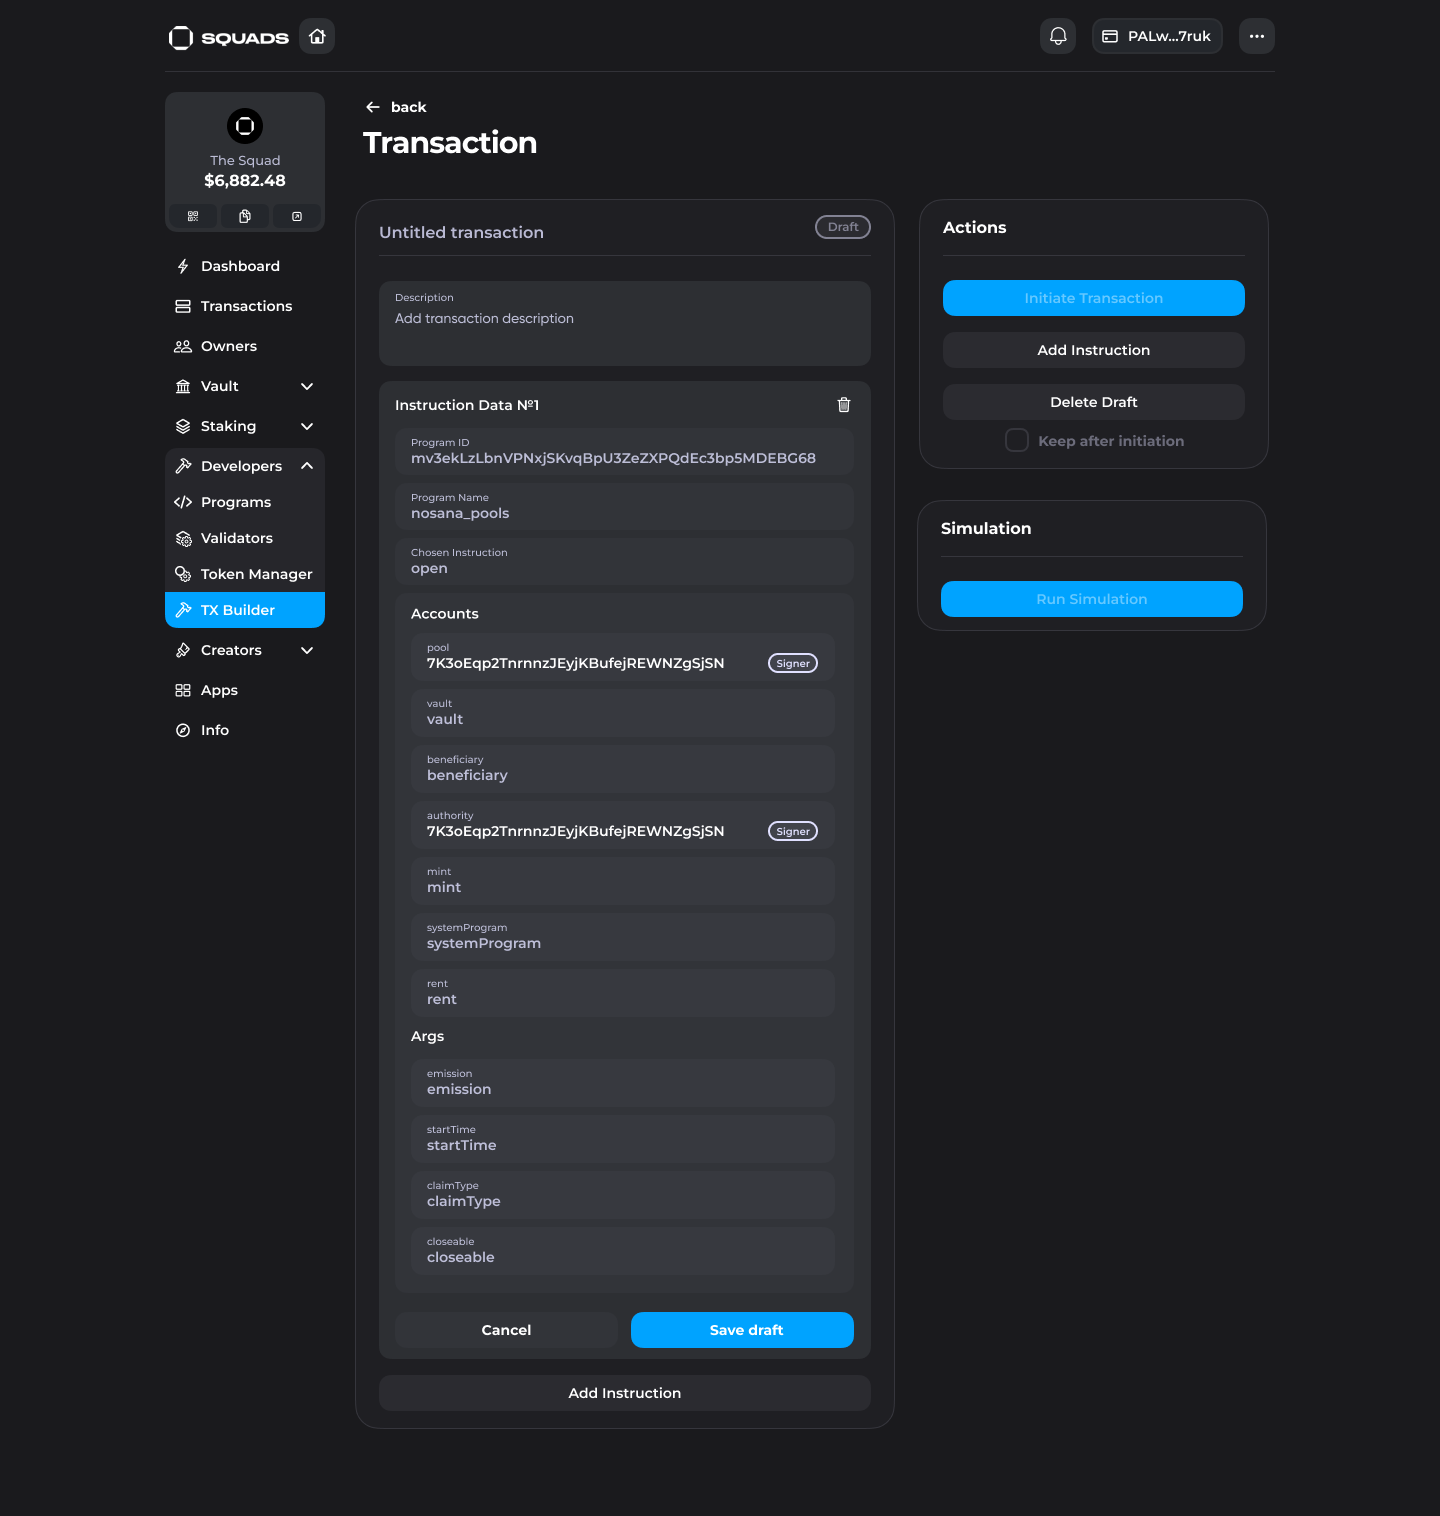Screen dimensions: 1440x1516
Task: Click the copy address icon under balance
Action: [x=245, y=216]
